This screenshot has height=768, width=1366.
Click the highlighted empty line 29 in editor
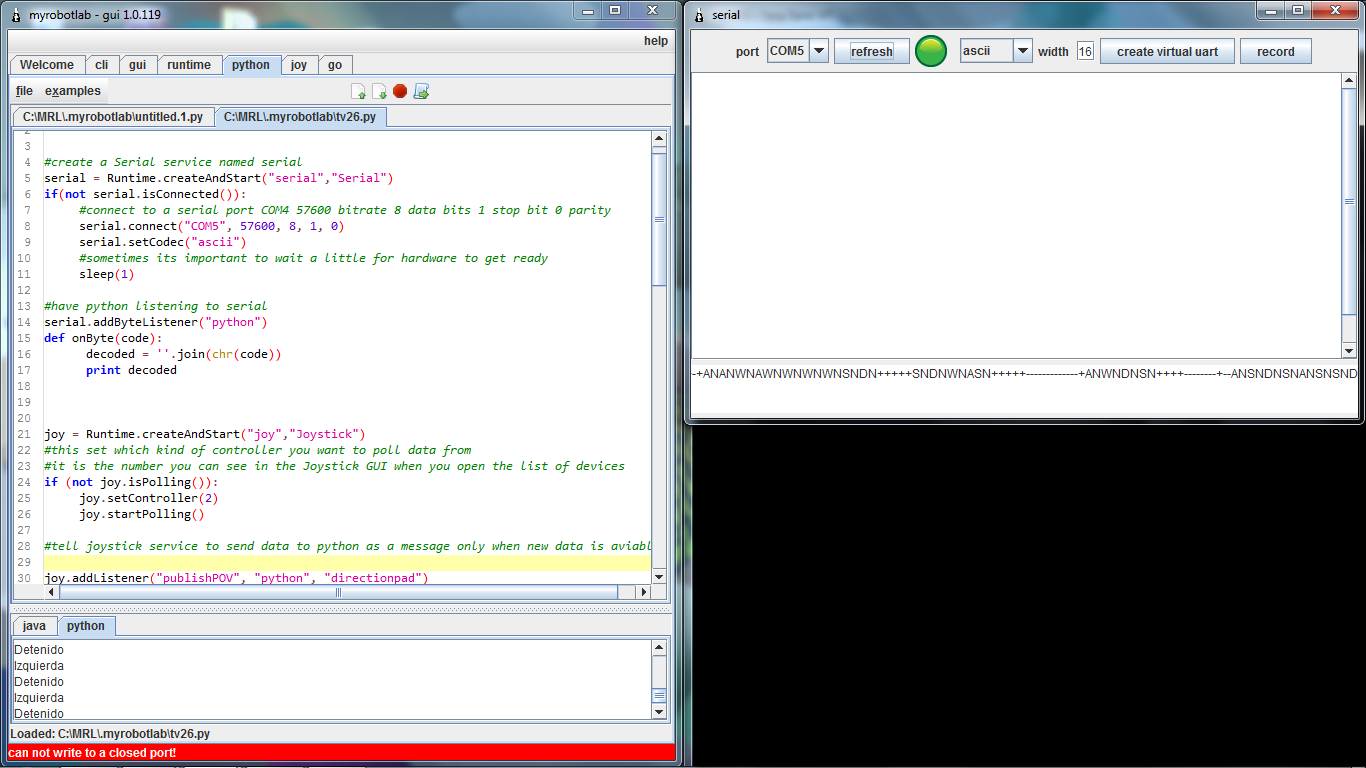pyautogui.click(x=347, y=562)
